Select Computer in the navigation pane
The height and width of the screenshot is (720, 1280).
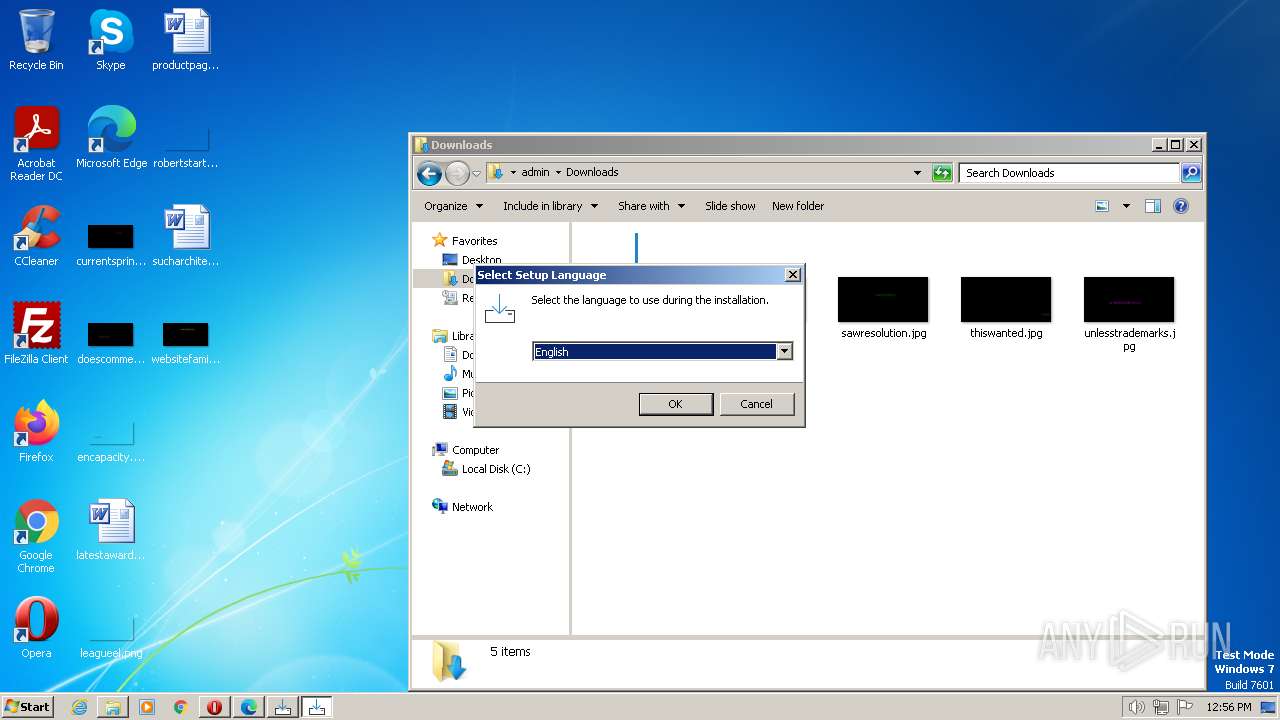click(x=475, y=450)
